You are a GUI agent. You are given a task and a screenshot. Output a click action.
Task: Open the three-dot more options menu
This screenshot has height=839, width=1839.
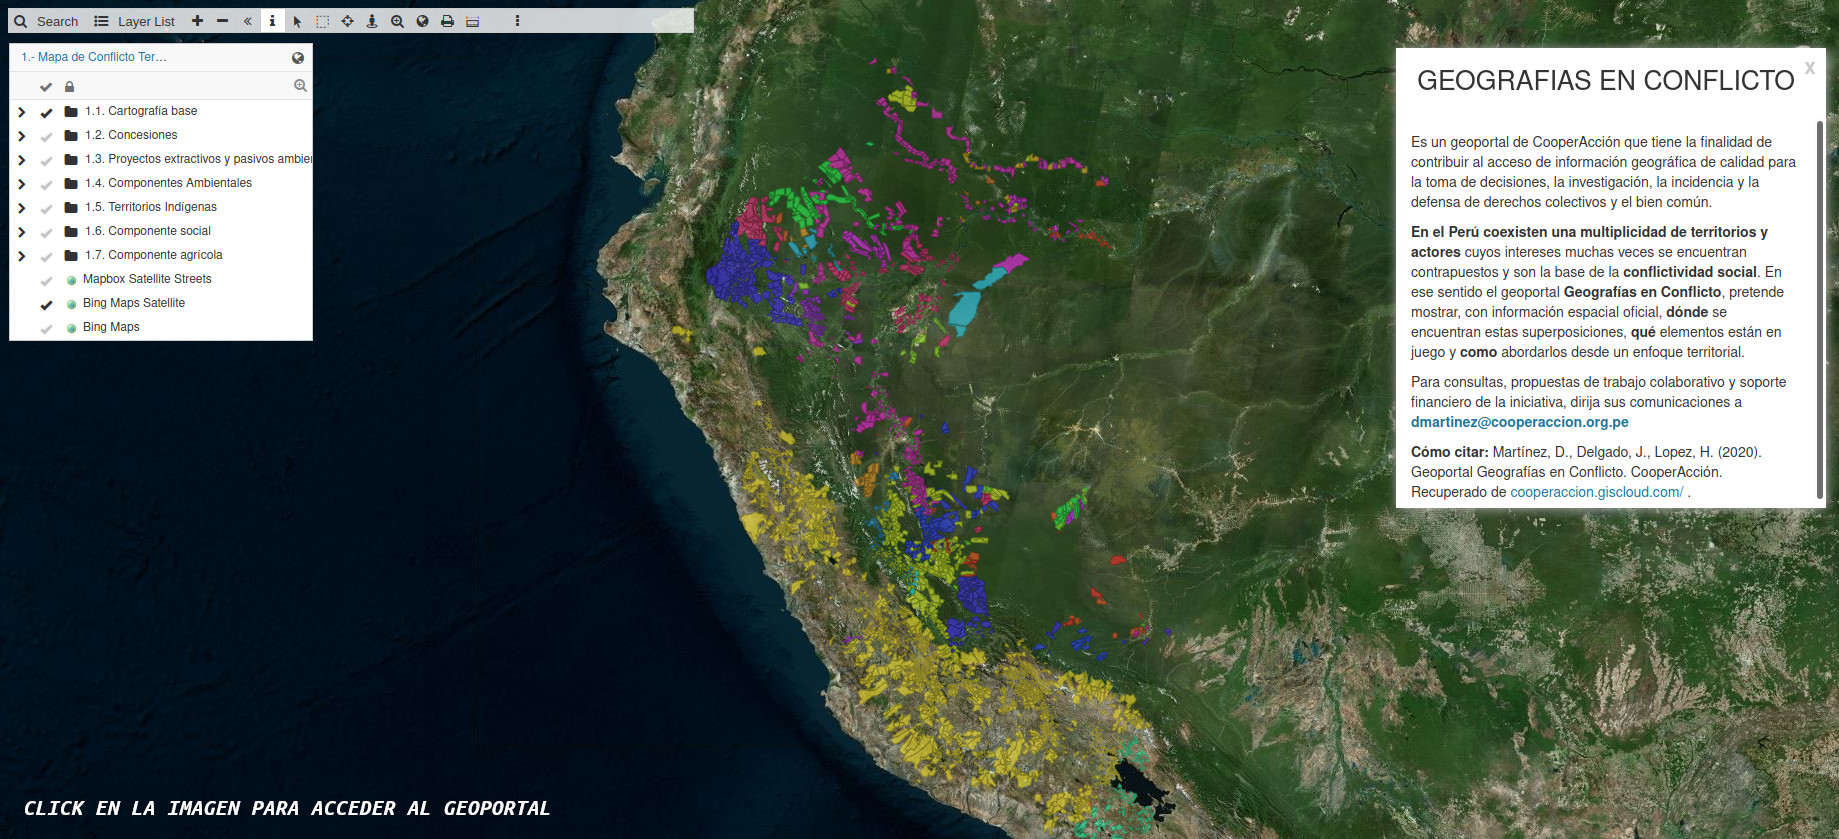point(517,21)
